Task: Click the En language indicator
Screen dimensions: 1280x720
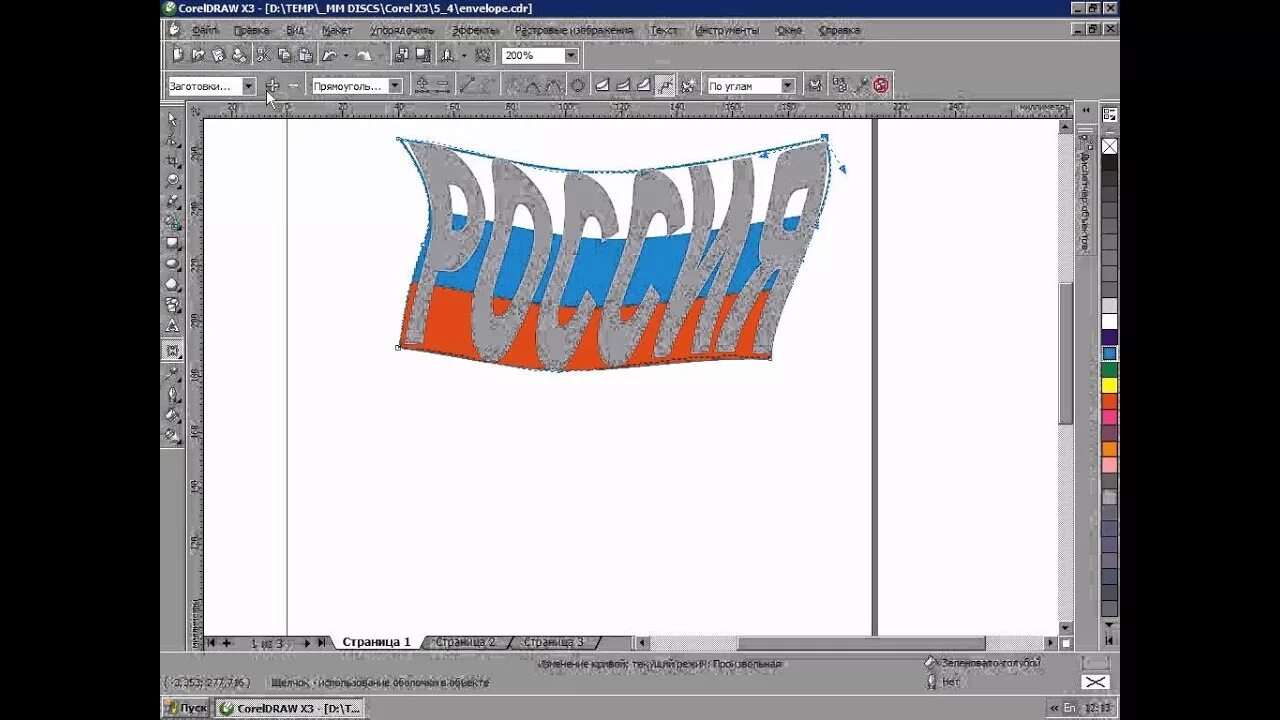Action: click(1069, 708)
